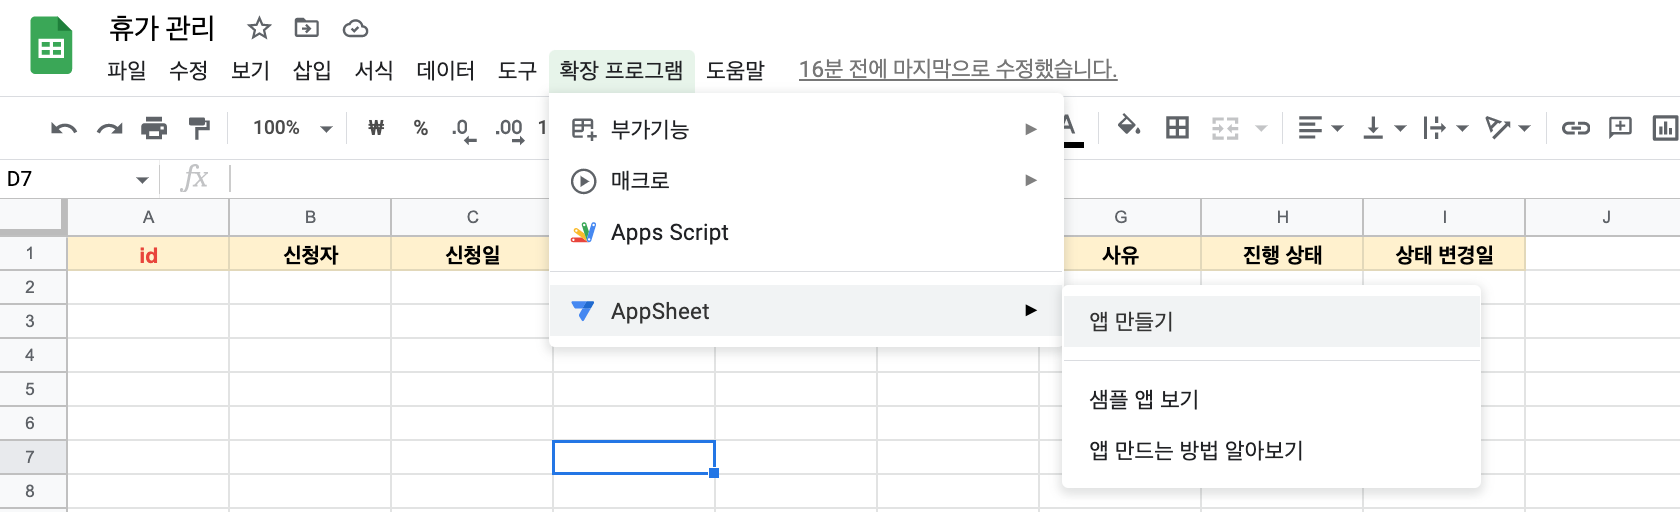Viewport: 1680px width, 512px height.
Task: Format as percent
Action: pos(421,128)
